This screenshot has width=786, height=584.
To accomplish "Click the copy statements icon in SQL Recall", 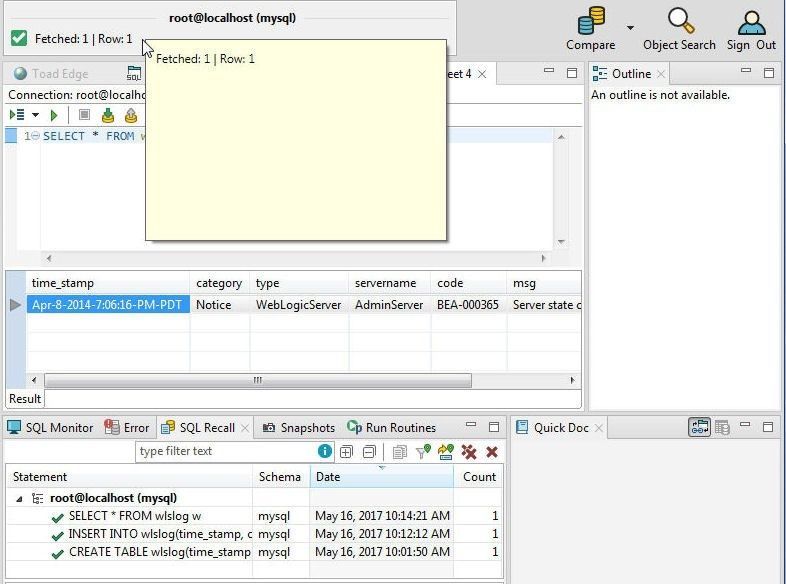I will tap(400, 452).
